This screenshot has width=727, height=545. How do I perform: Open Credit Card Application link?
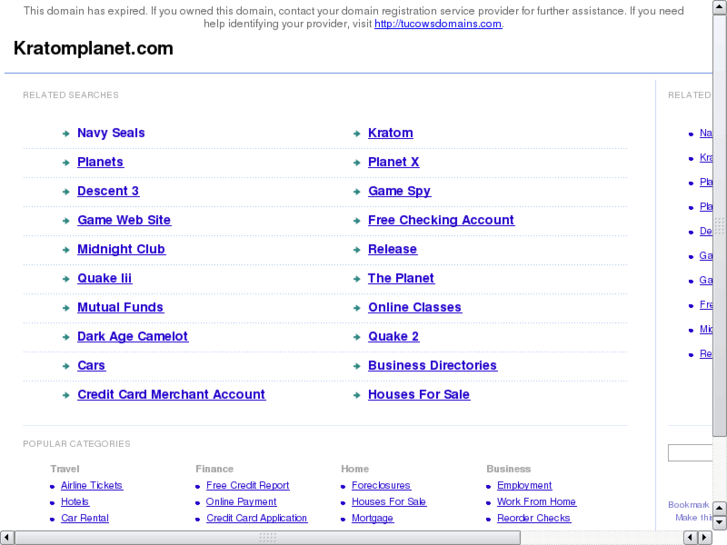point(256,518)
